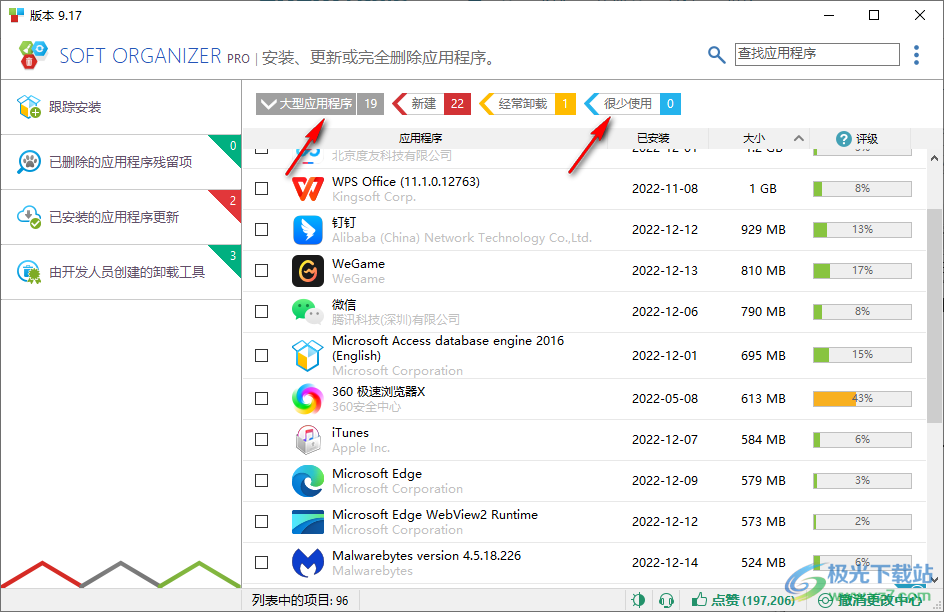Tick the Microsoft Edge checkbox
This screenshot has height=612, width=944.
click(x=261, y=480)
